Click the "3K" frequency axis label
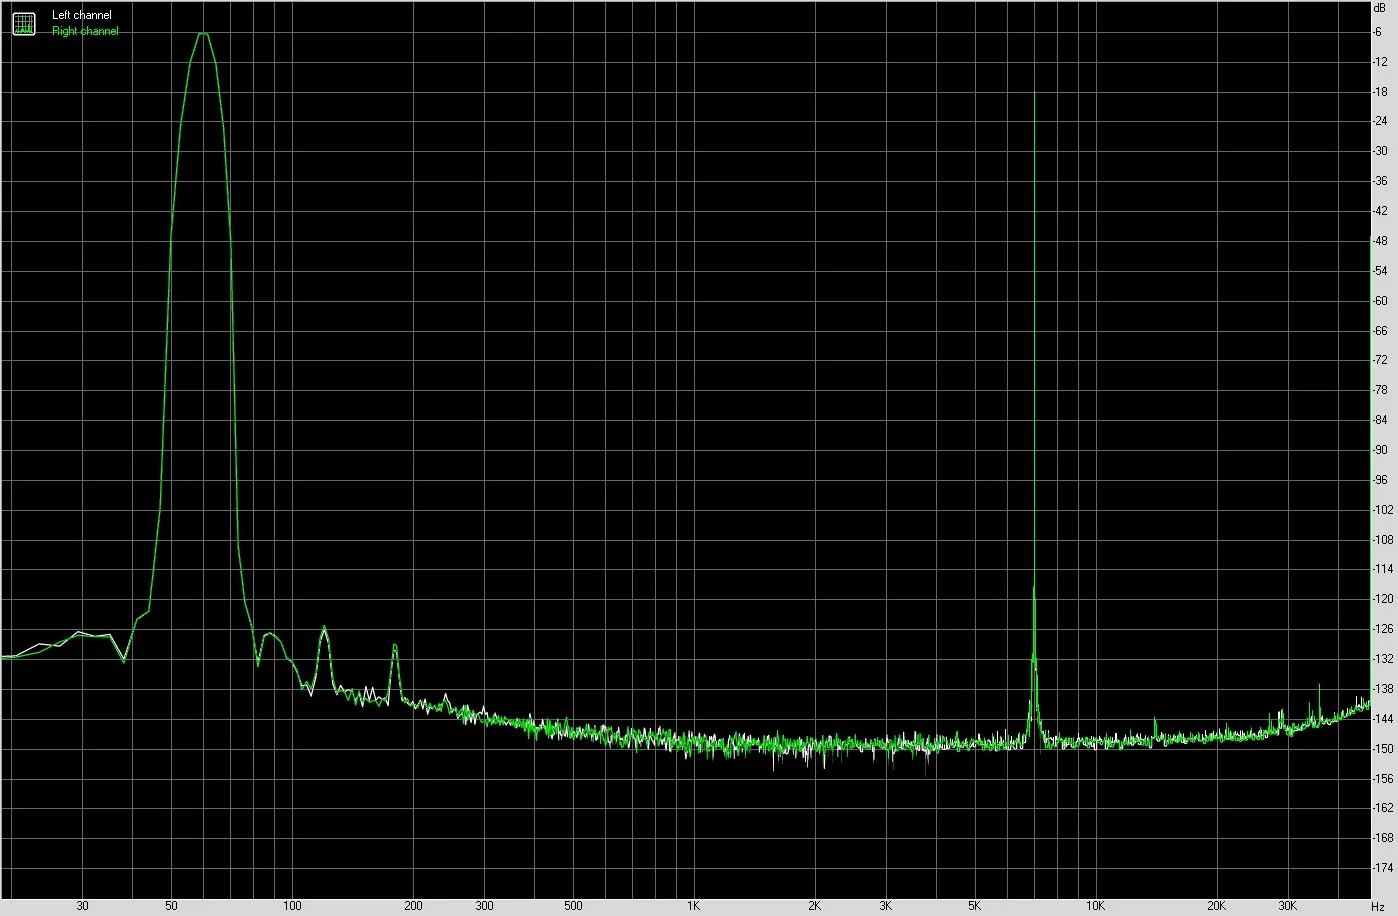This screenshot has height=916, width=1398. (x=886, y=906)
